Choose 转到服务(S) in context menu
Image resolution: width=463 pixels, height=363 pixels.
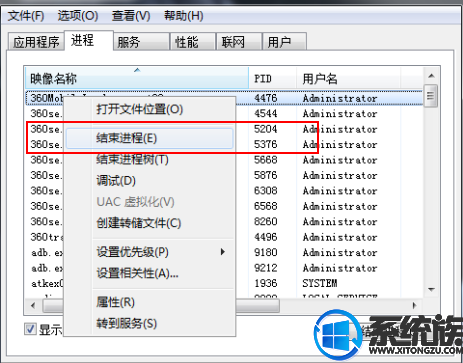pyautogui.click(x=149, y=323)
